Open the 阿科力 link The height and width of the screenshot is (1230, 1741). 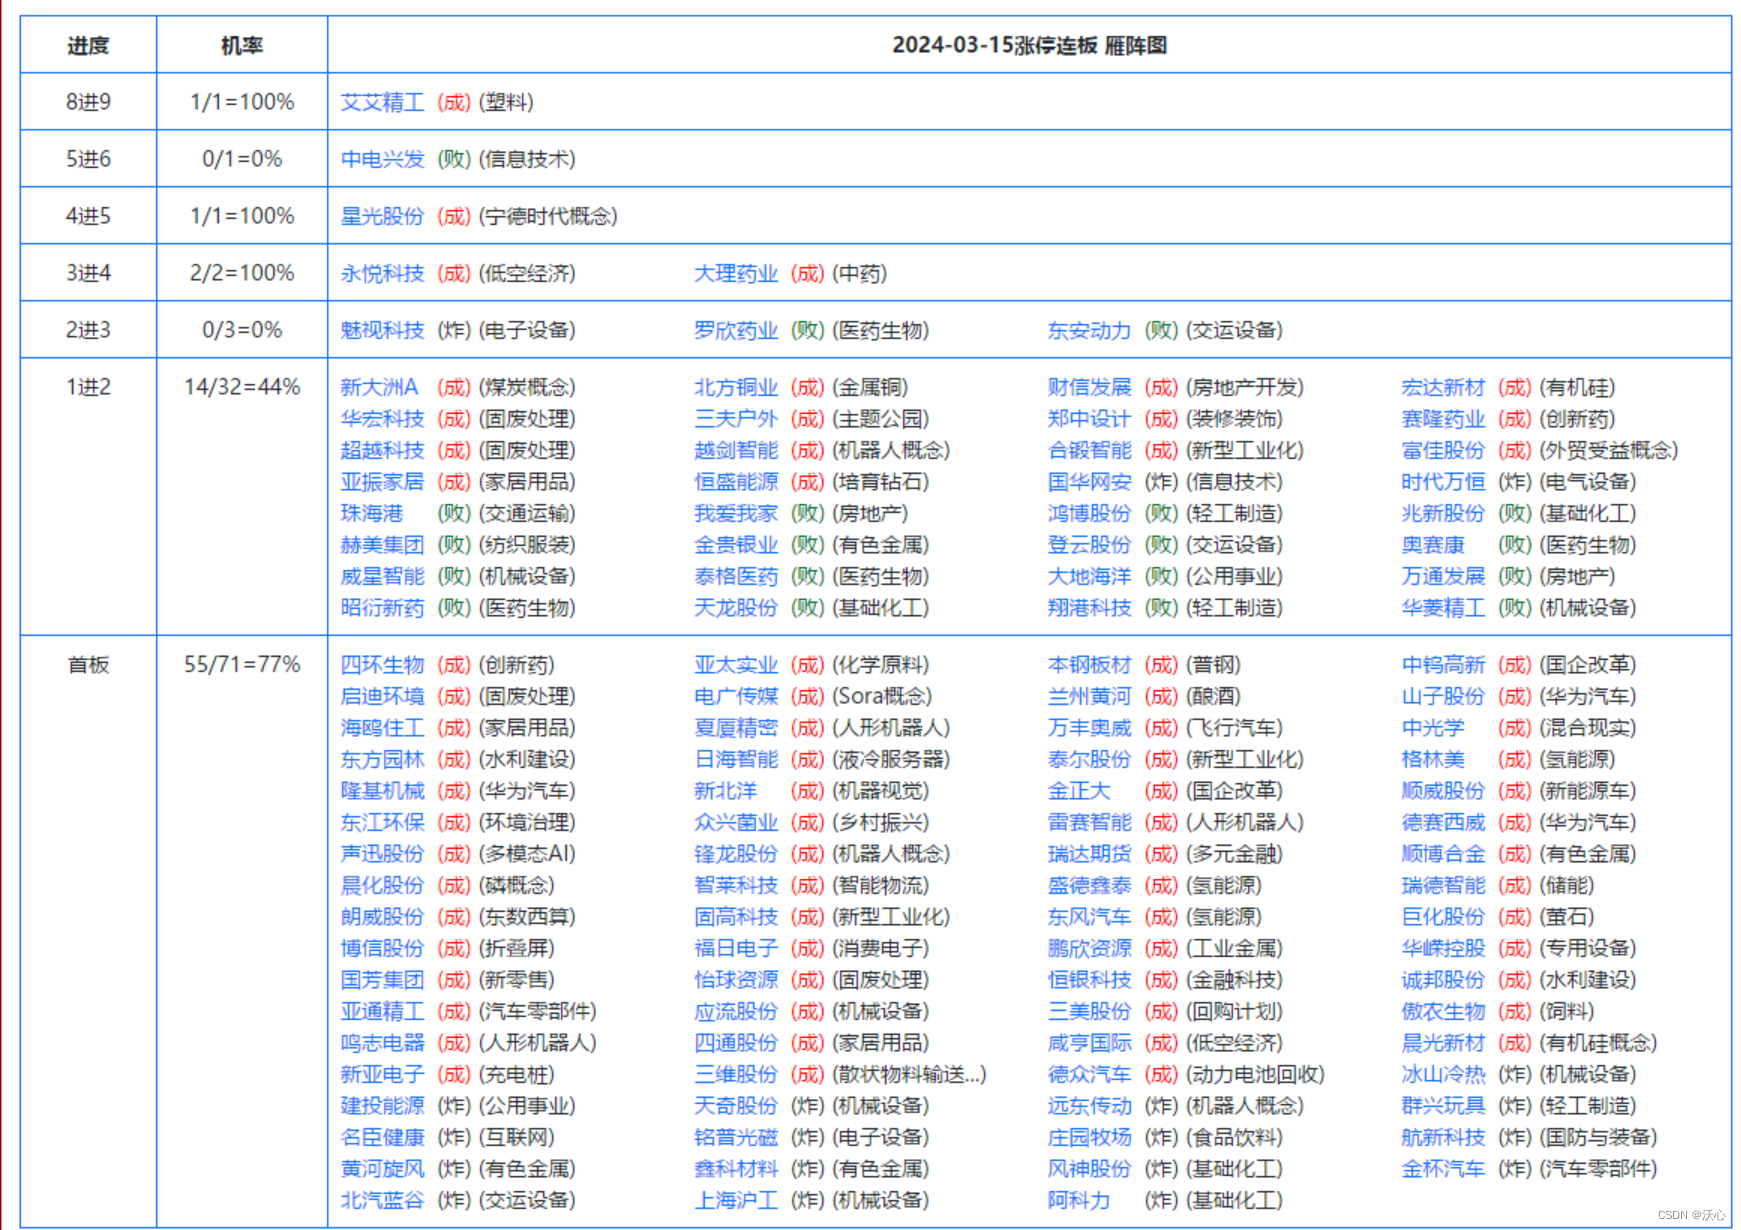(1079, 1200)
